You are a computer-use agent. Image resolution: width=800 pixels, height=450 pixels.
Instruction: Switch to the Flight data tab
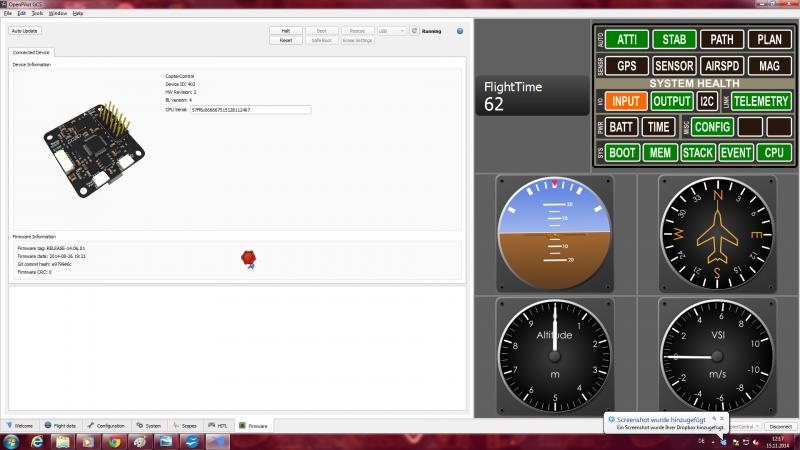(60, 426)
